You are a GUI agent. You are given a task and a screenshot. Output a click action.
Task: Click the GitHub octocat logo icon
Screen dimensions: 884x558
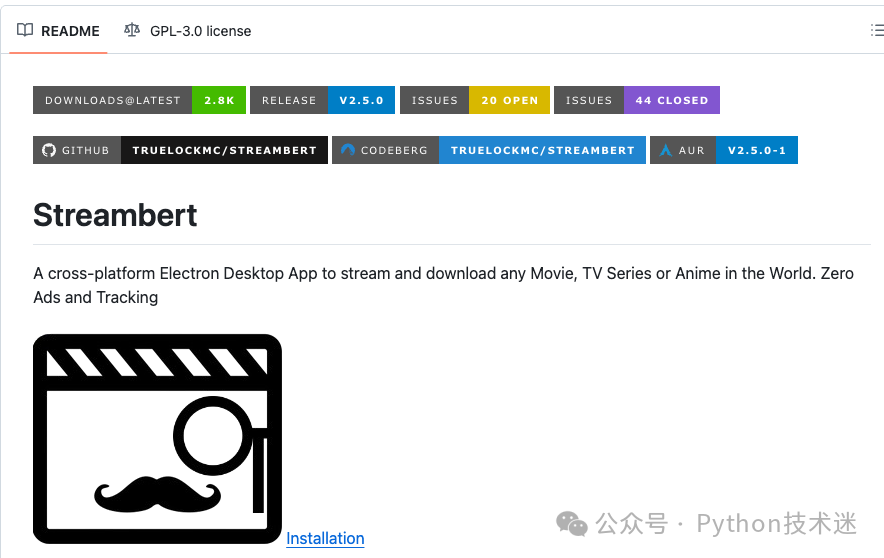tap(49, 150)
